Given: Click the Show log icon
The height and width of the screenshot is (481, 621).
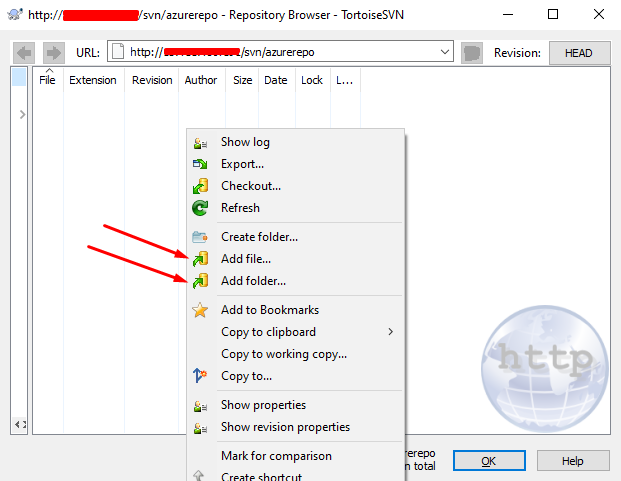Looking at the screenshot, I should coord(200,143).
